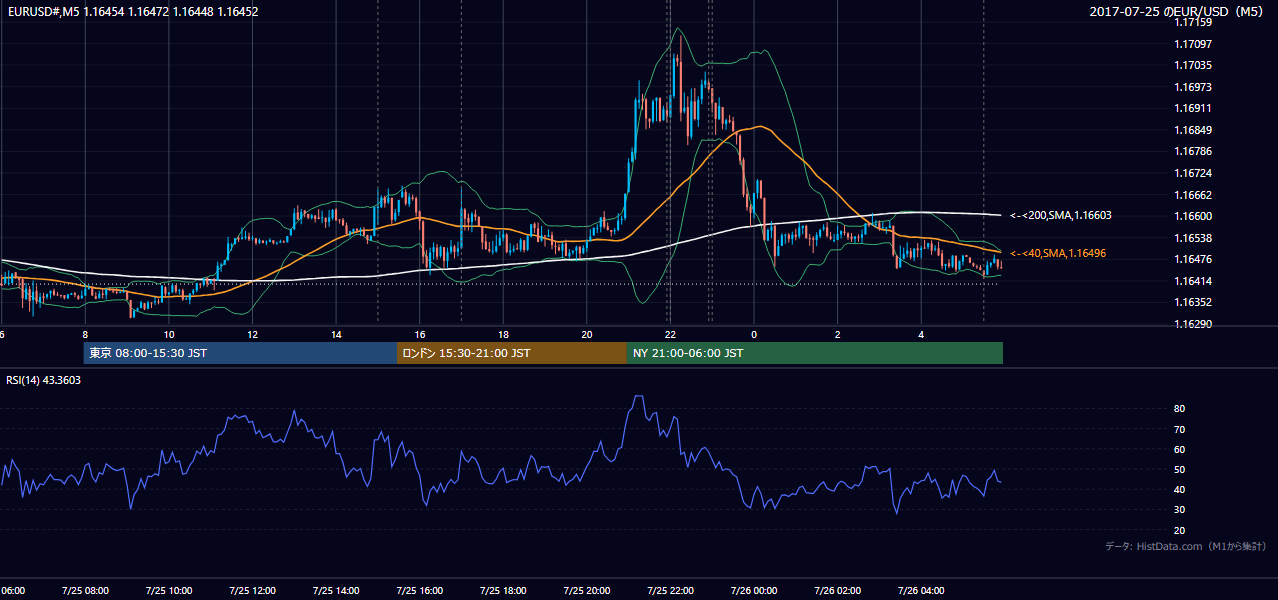This screenshot has height=600, width=1278.
Task: Click the 40 SMA label reading 1.16496
Action: pyautogui.click(x=1058, y=254)
